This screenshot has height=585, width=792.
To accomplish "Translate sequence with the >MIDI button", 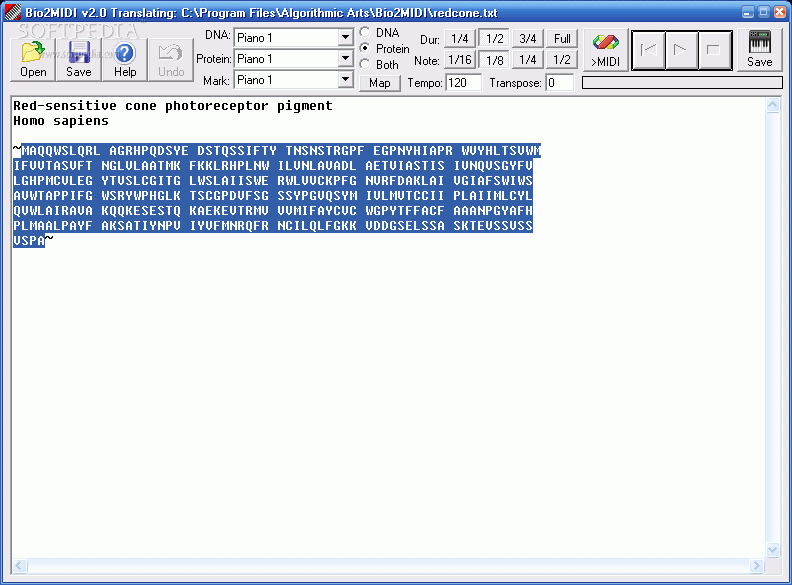I will (605, 50).
